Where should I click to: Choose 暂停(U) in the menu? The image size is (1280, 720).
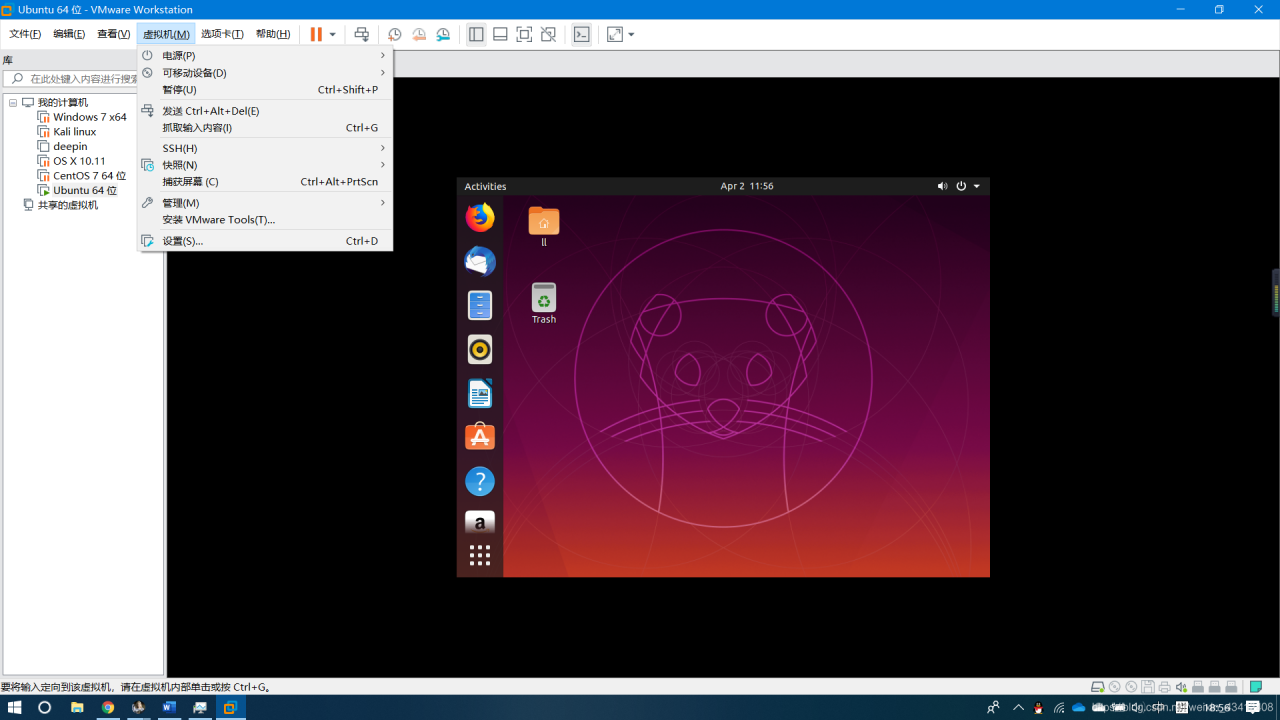pos(265,90)
